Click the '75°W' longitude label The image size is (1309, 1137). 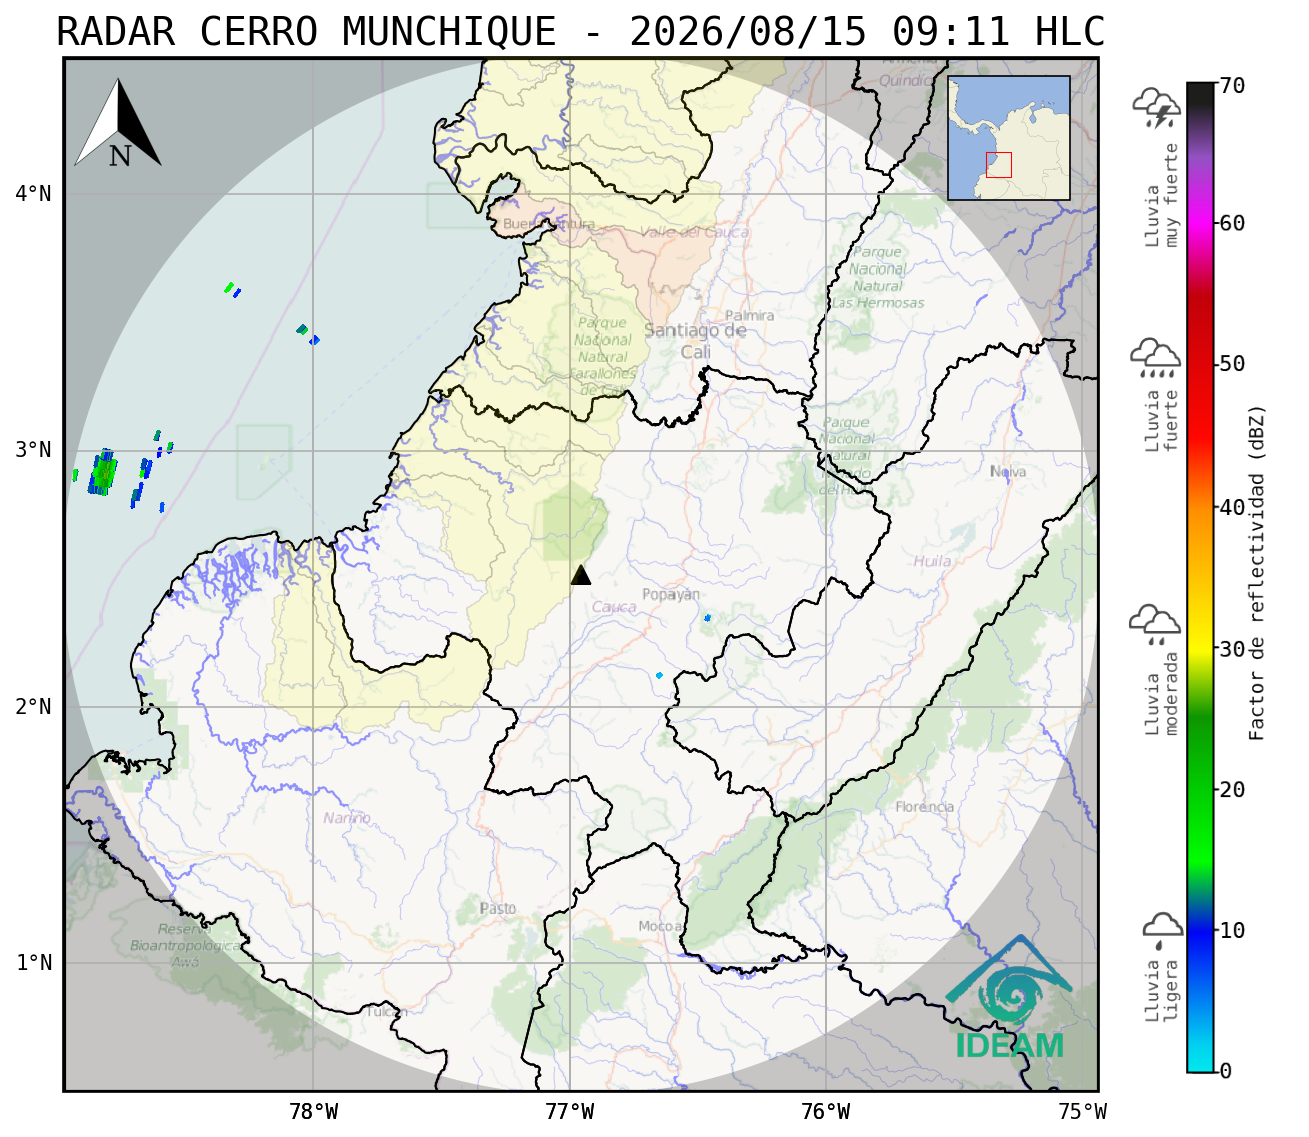(1083, 1111)
